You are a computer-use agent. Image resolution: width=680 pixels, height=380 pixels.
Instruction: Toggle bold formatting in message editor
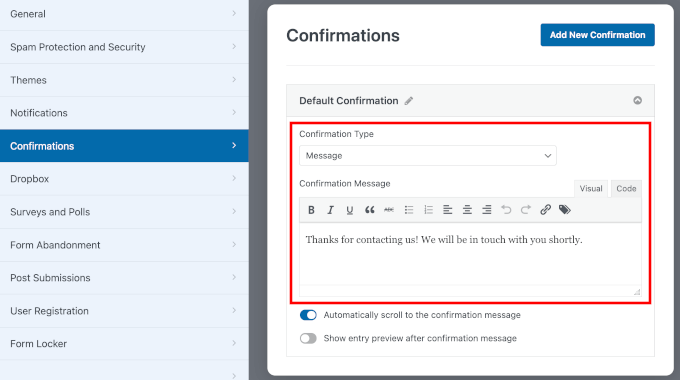311,210
